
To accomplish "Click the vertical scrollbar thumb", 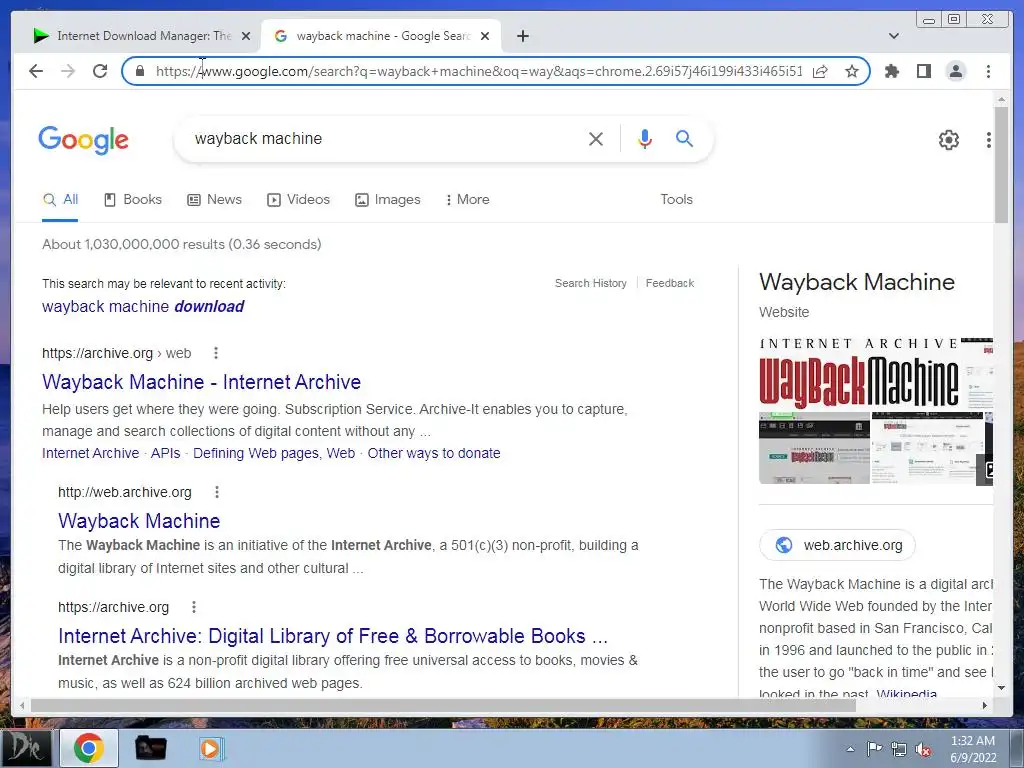I will (1000, 165).
